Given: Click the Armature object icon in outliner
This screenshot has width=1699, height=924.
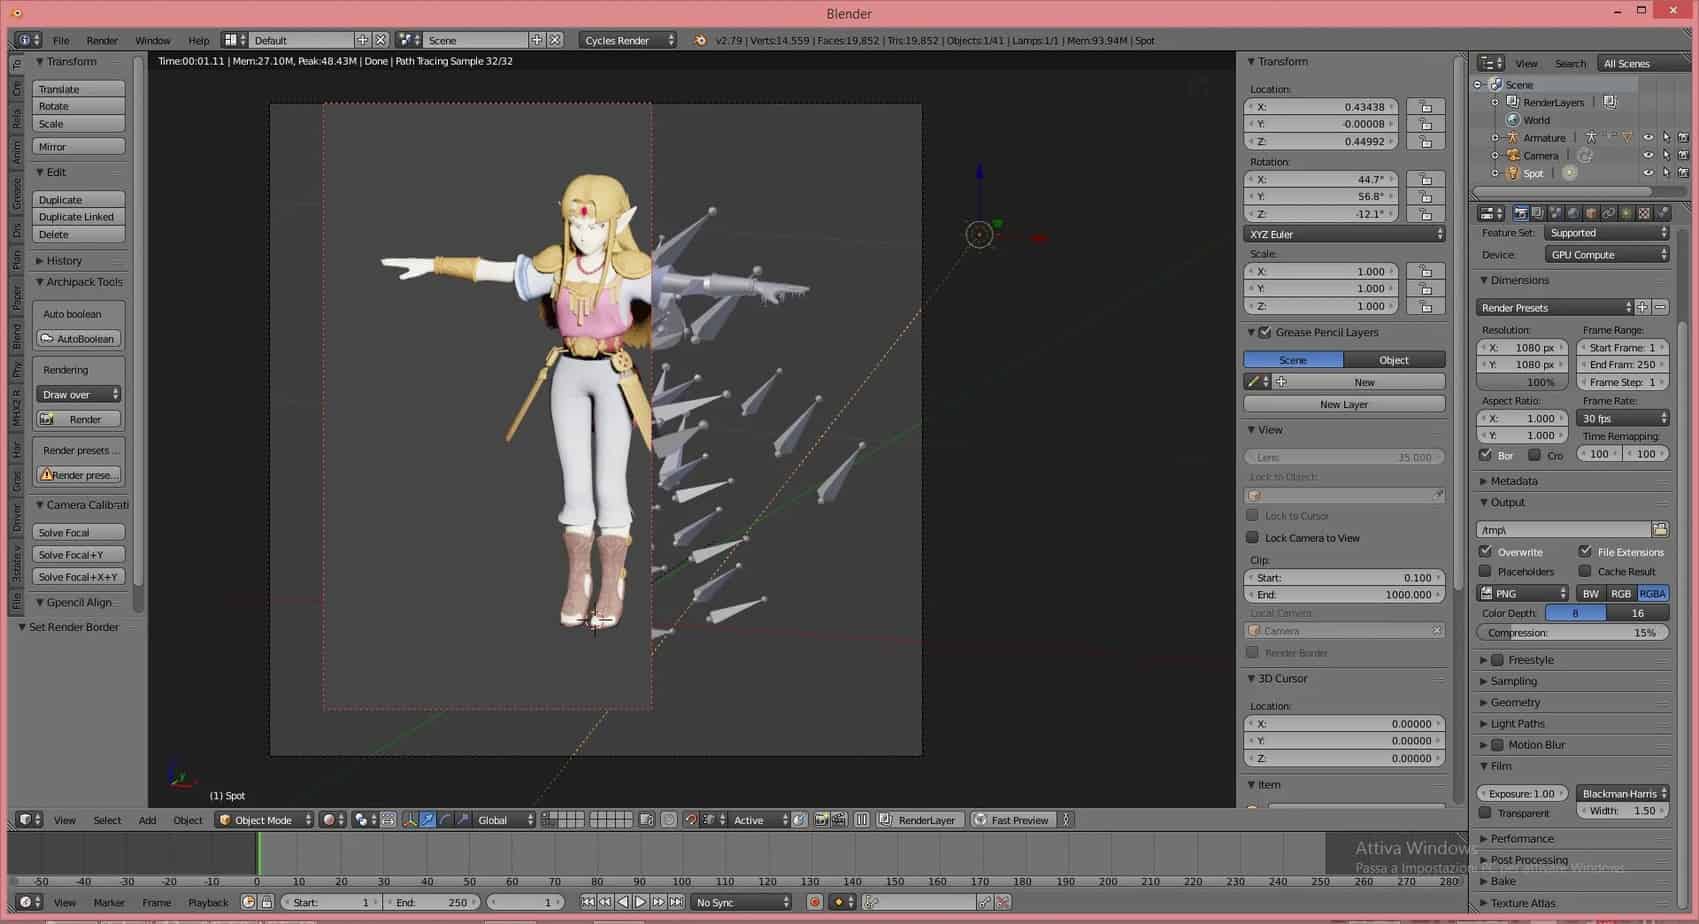Looking at the screenshot, I should tap(1513, 138).
